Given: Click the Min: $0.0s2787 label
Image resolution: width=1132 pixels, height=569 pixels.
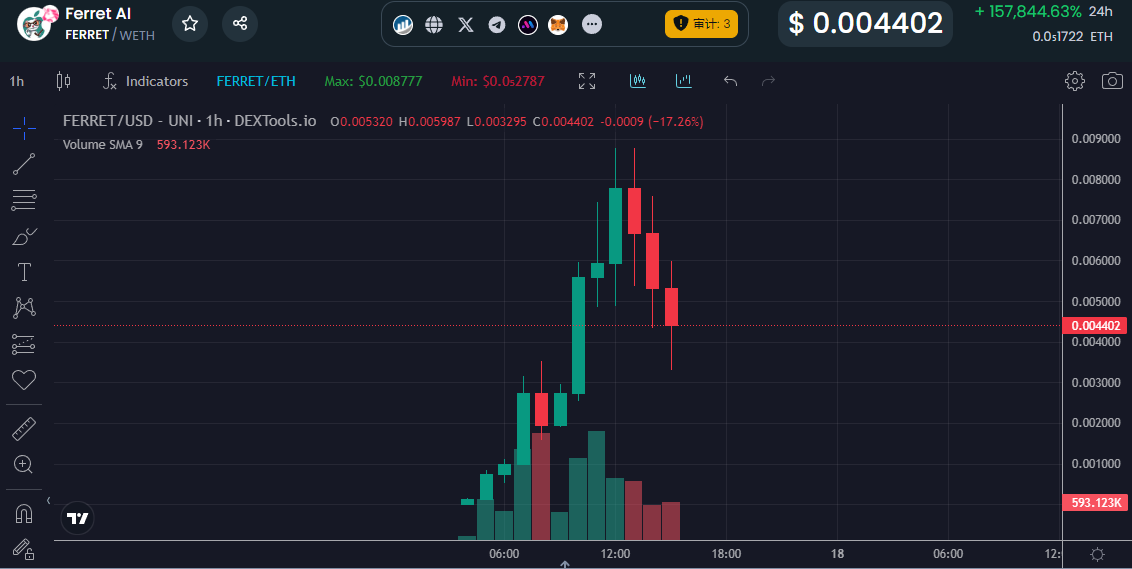Looking at the screenshot, I should pos(497,82).
